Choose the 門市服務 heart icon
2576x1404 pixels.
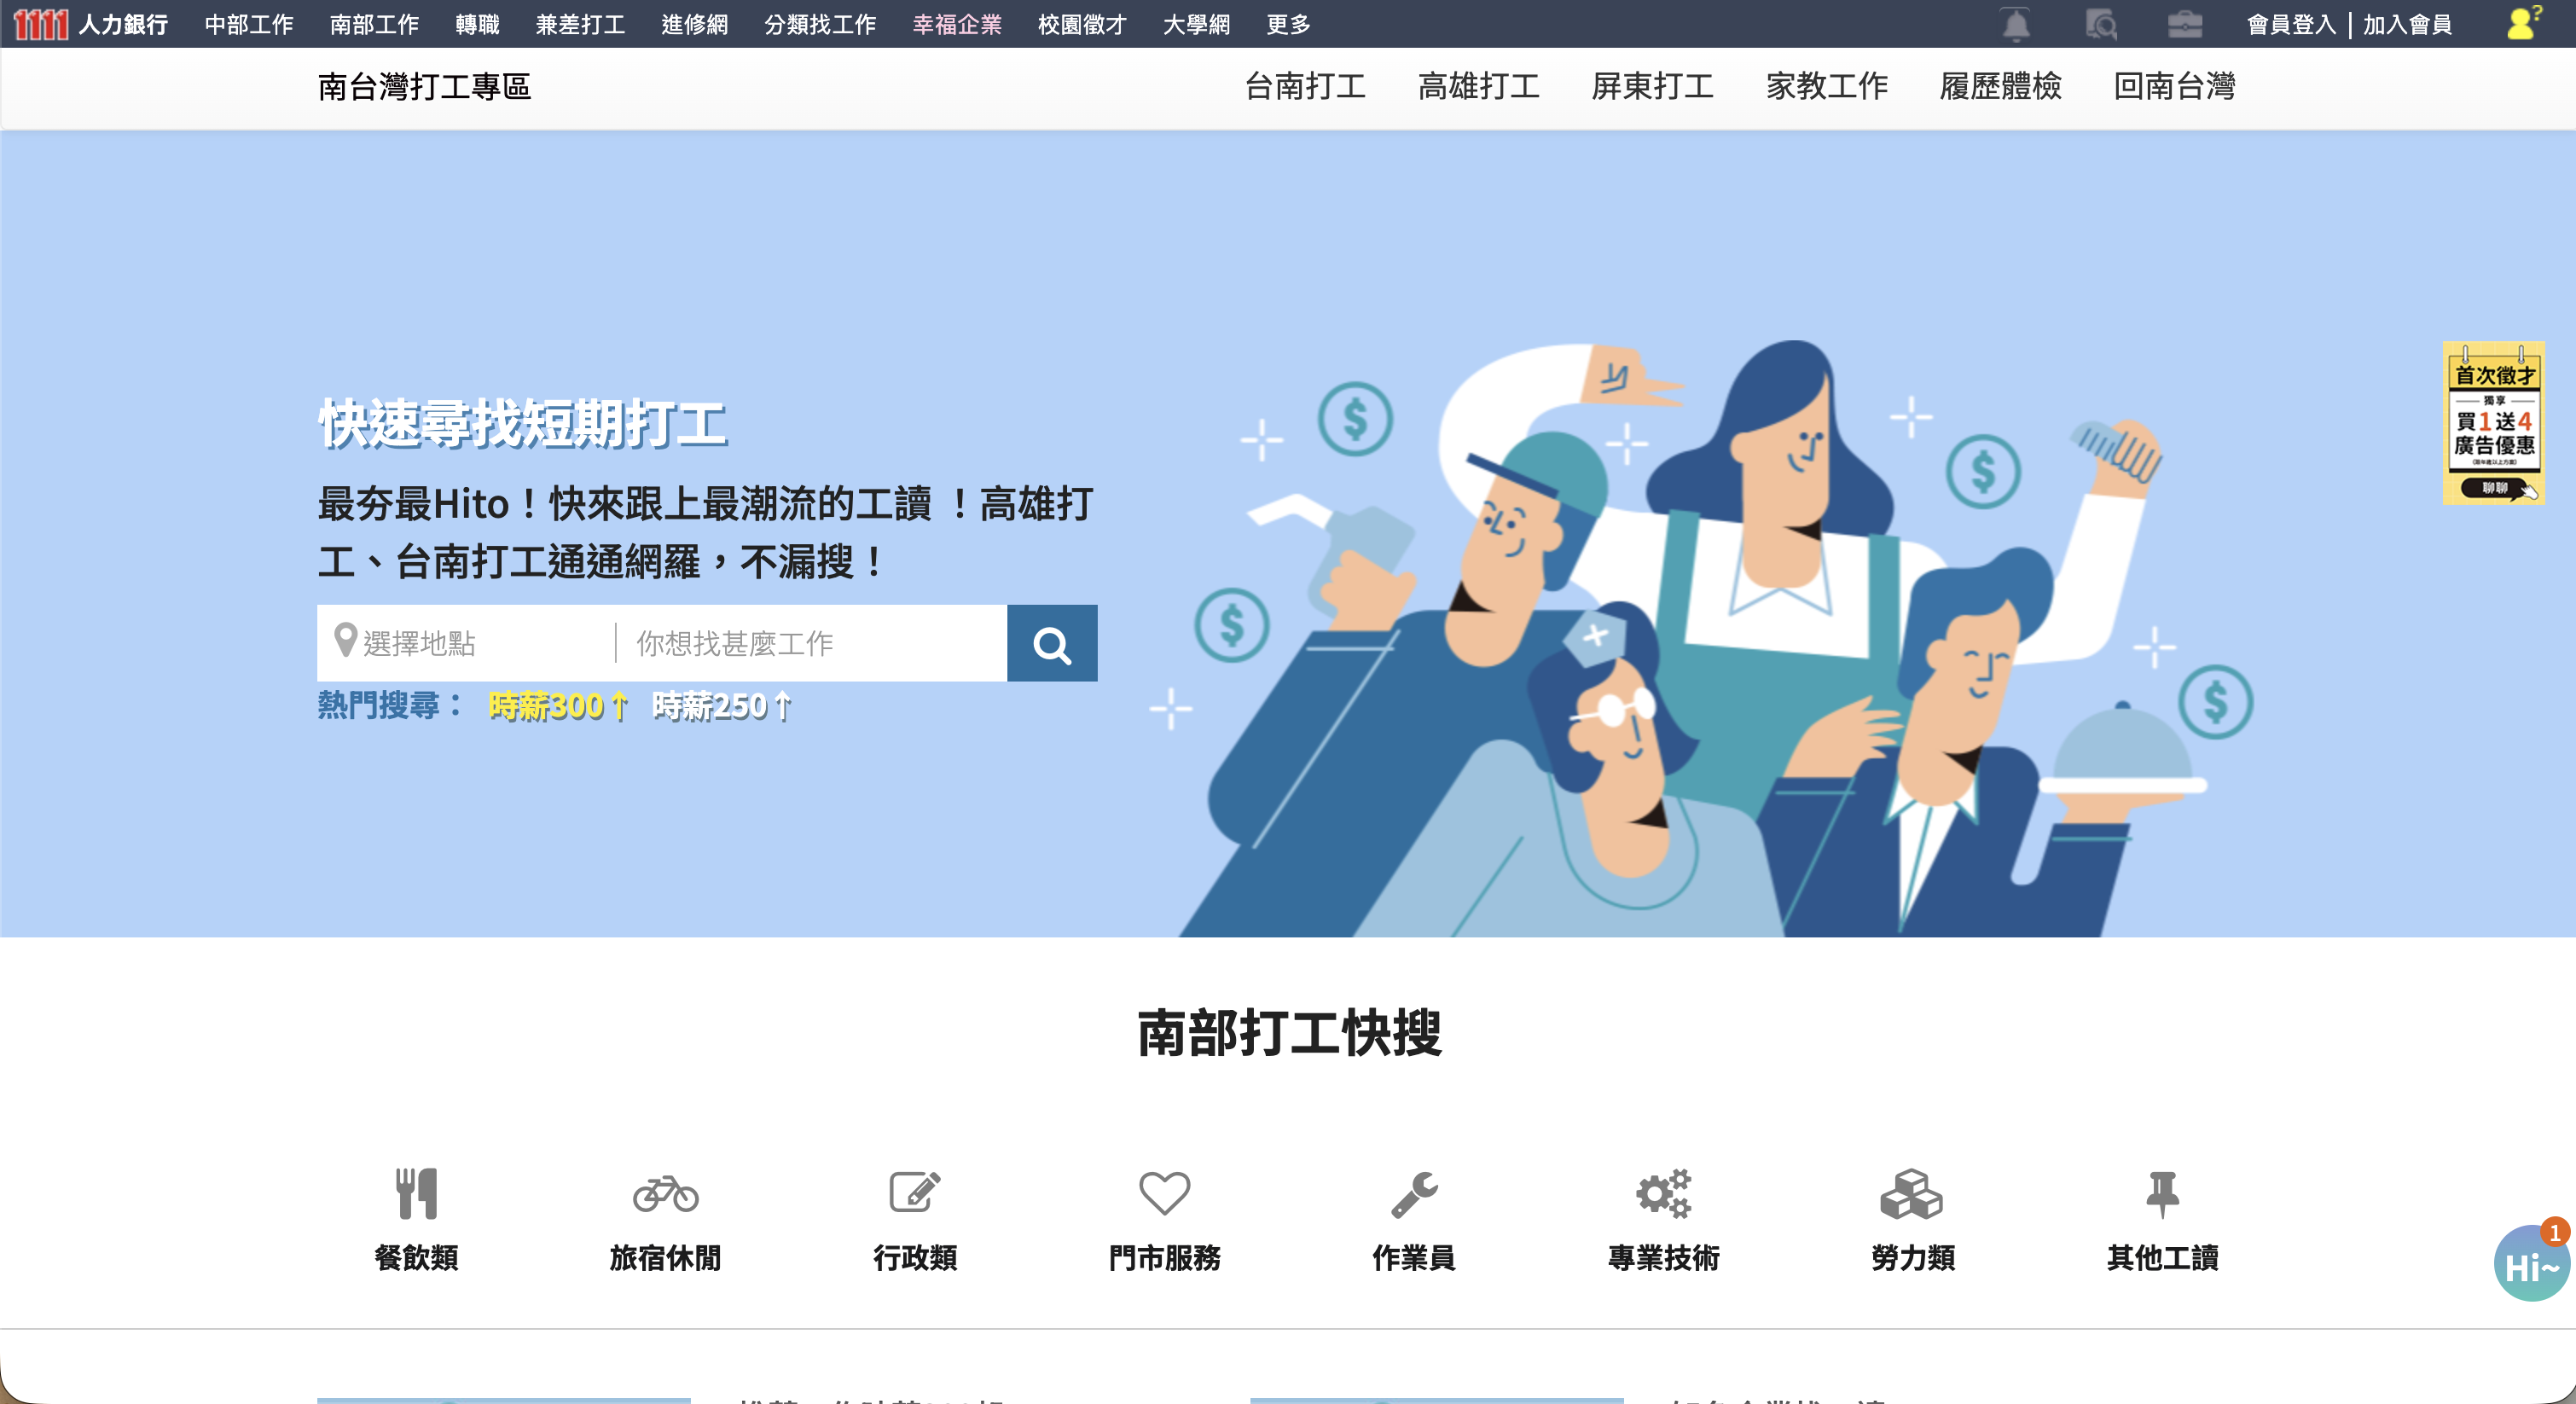pyautogui.click(x=1164, y=1193)
